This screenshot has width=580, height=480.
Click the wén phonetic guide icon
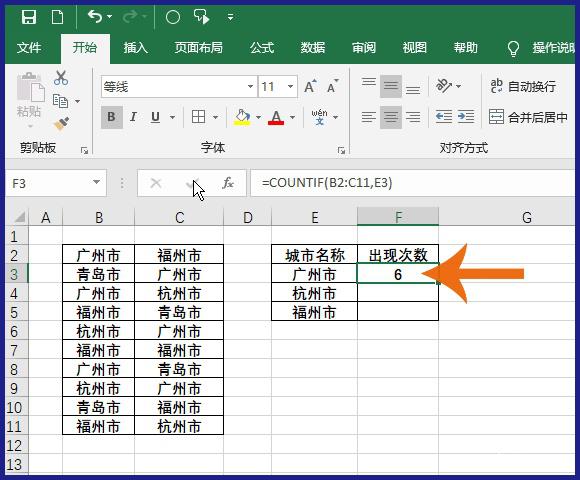click(x=319, y=117)
